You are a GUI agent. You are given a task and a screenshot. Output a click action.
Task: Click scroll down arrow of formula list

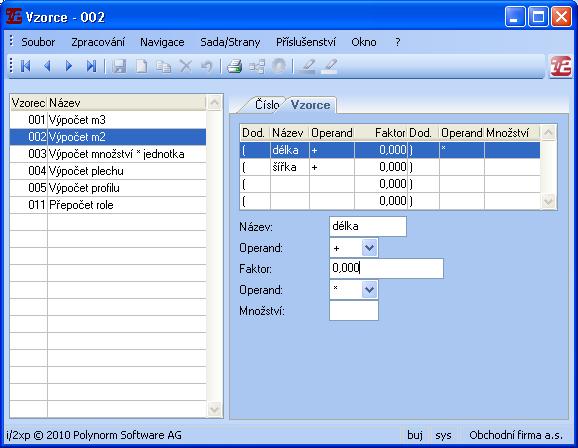point(214,409)
